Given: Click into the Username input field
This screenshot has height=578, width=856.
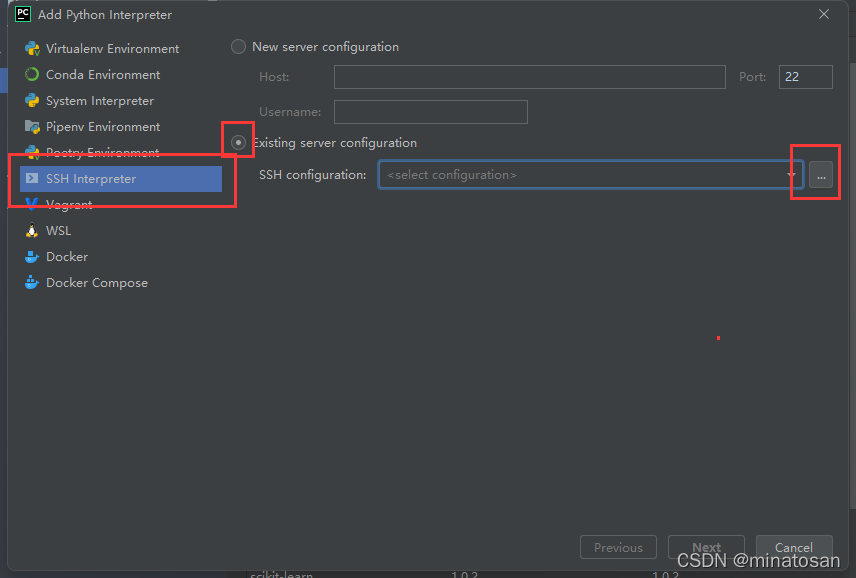Looking at the screenshot, I should pos(431,112).
